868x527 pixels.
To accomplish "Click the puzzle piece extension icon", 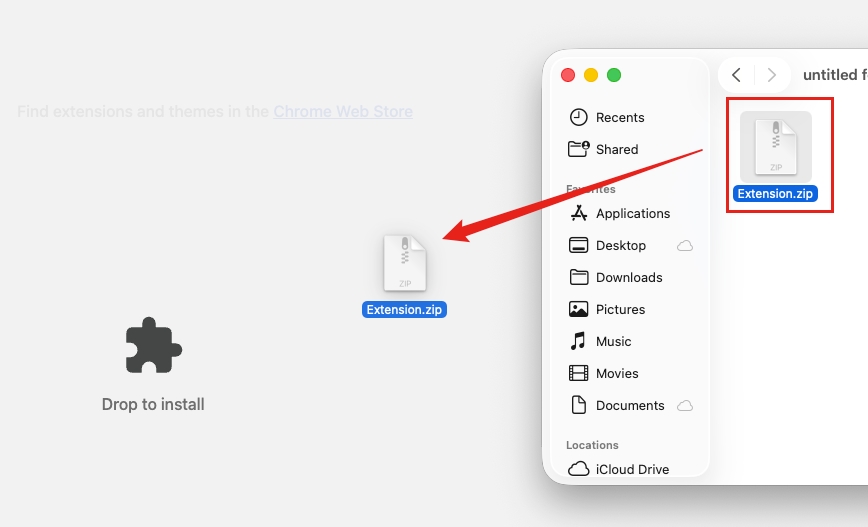I will click(x=153, y=346).
